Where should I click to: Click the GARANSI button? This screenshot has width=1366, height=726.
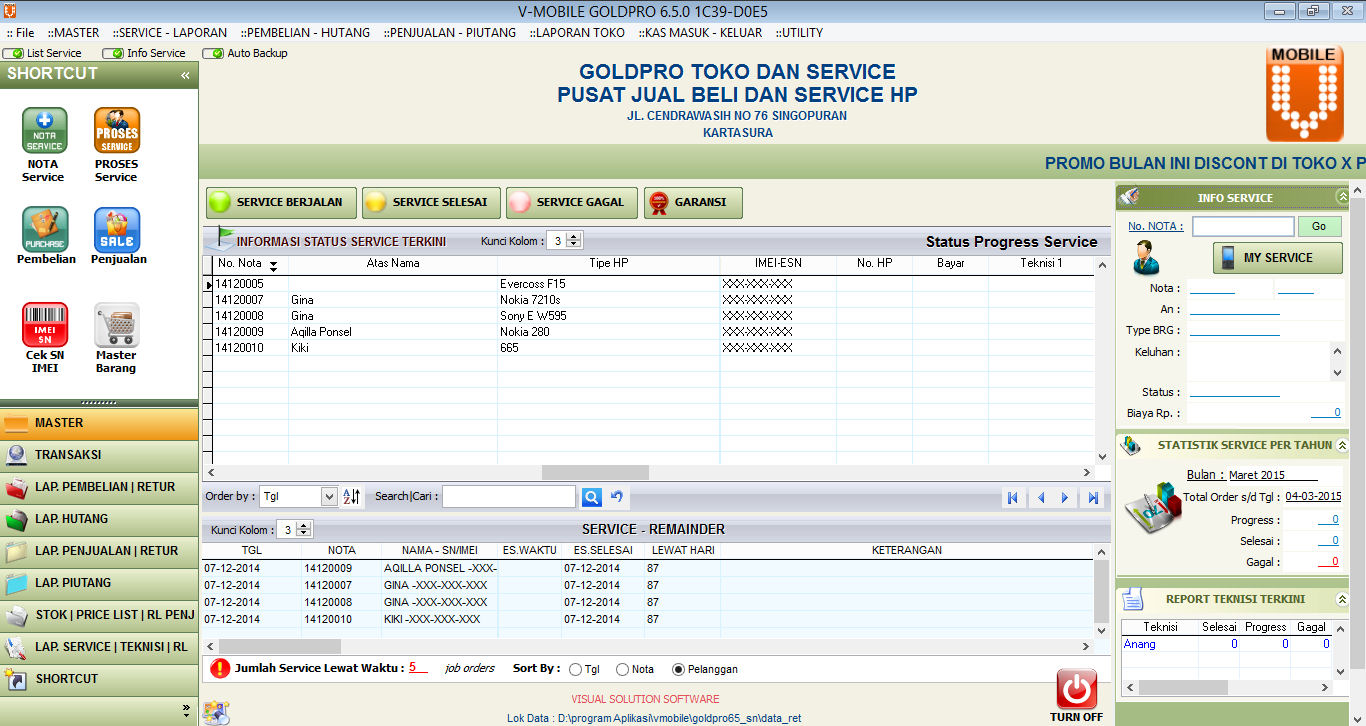point(693,202)
